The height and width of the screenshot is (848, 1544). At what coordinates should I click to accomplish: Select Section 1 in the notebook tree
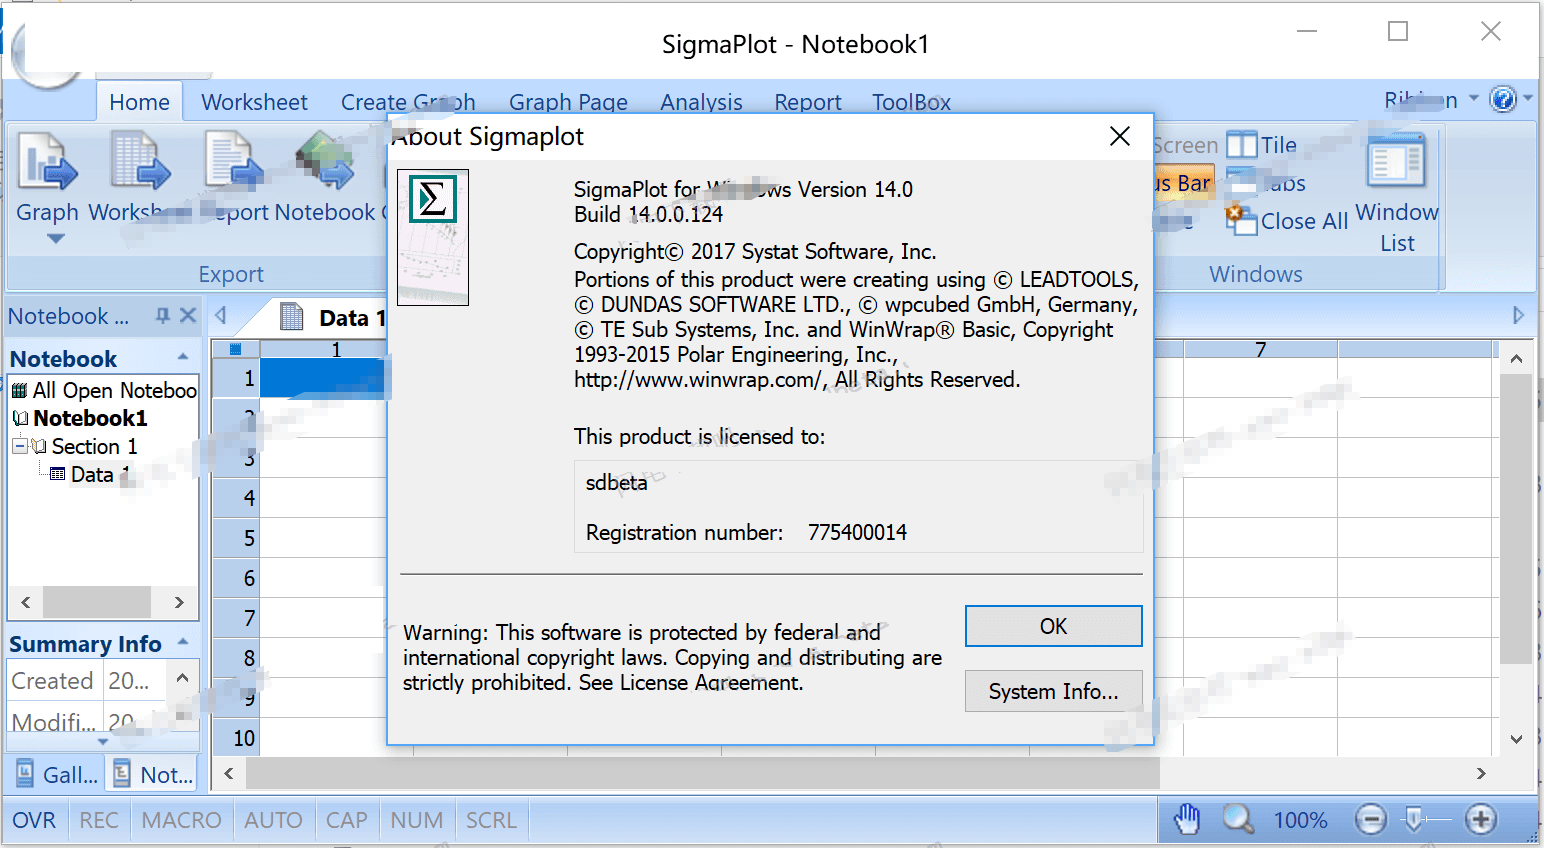(94, 446)
